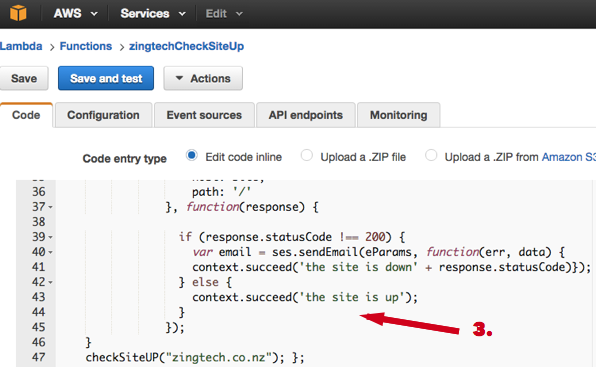Click 'response.statusCode !== 200' condition text

point(295,237)
